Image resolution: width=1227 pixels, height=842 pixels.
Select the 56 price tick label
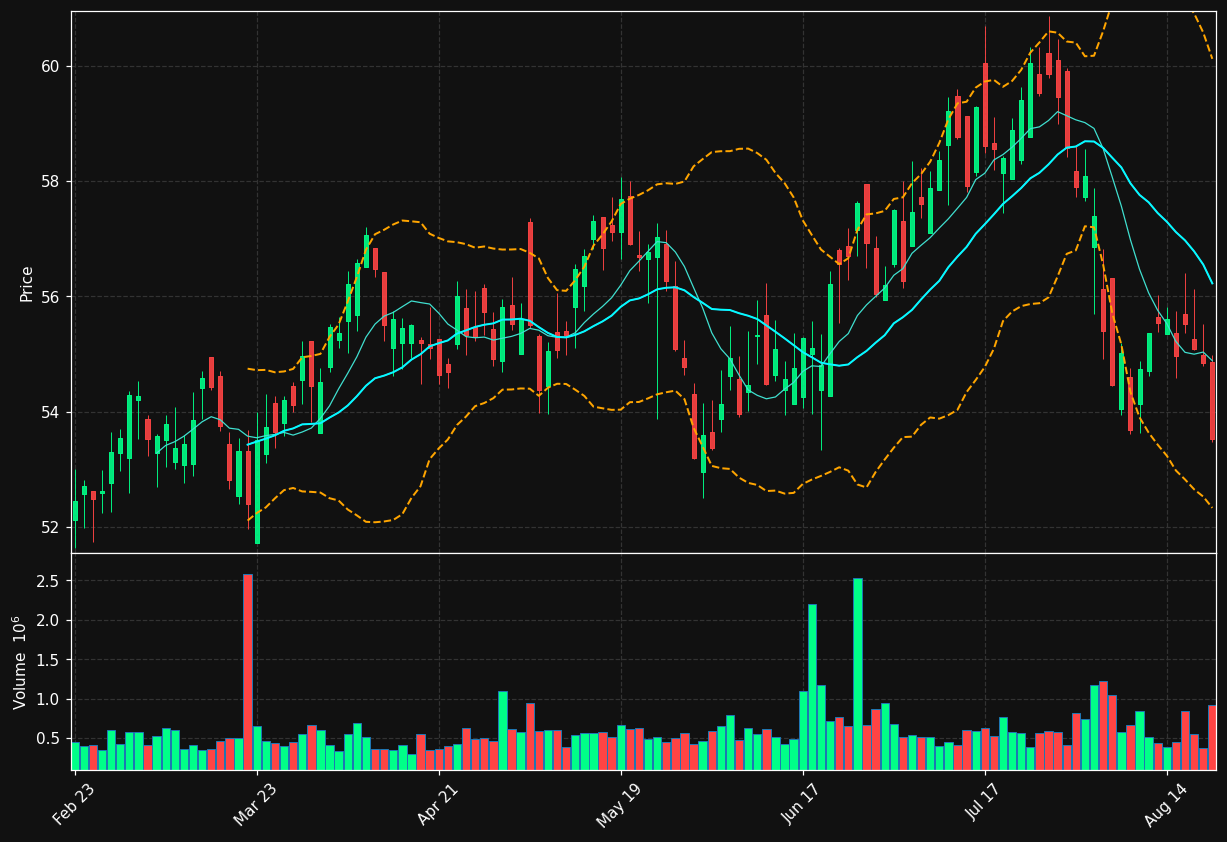click(50, 297)
